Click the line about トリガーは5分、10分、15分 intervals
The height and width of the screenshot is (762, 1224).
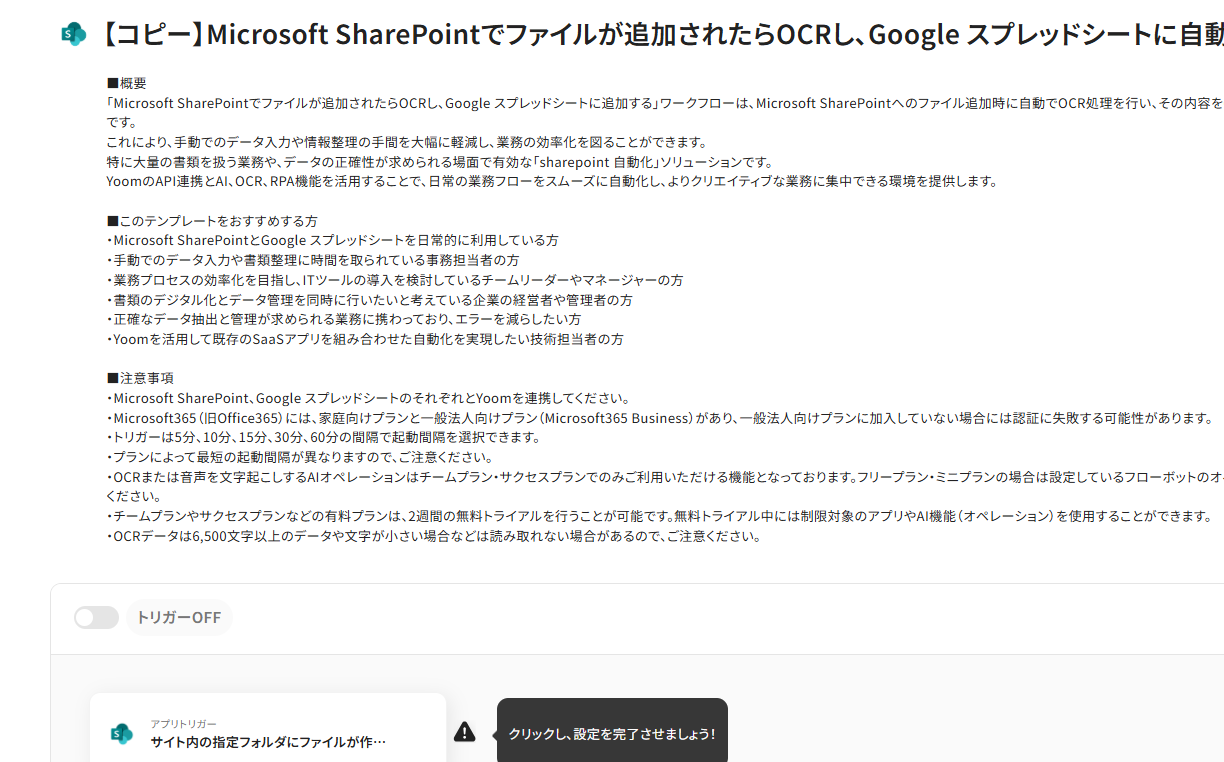323,437
